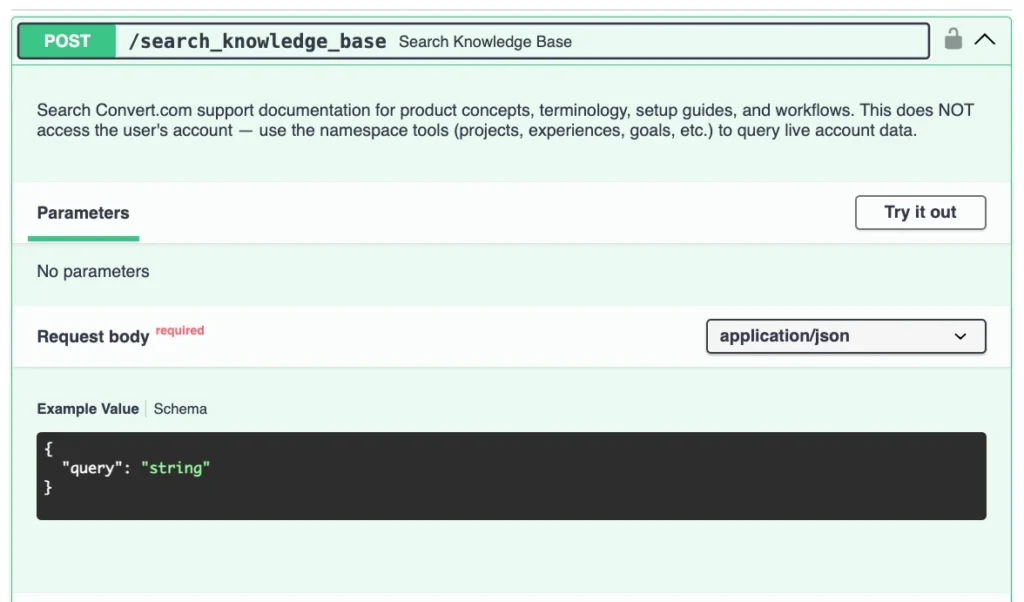
Task: Click Search Knowledge Base summary text
Action: pos(486,41)
